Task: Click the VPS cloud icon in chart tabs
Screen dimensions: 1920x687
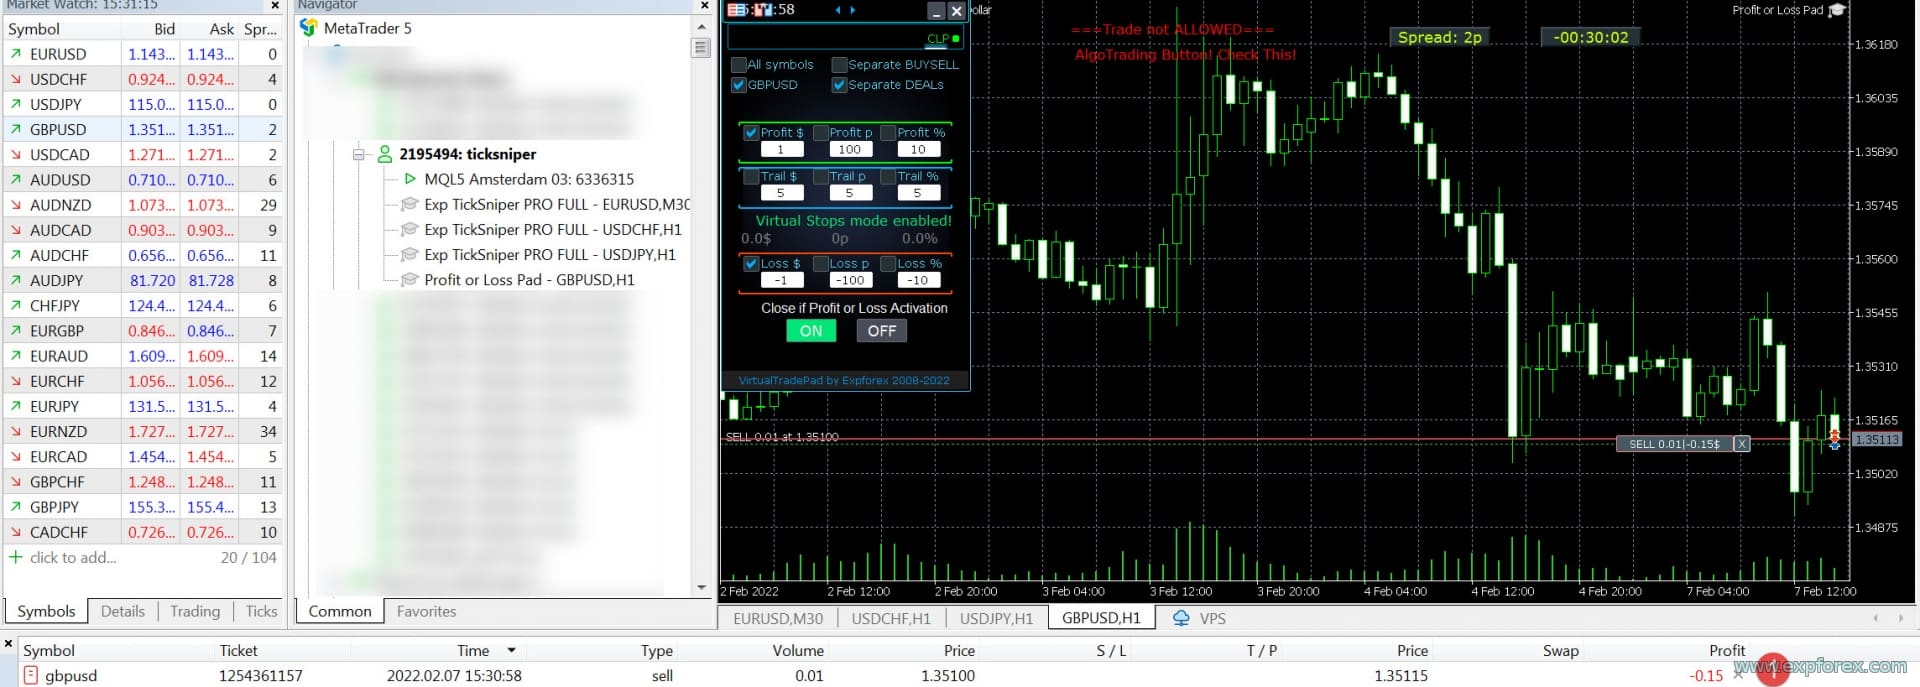Action: click(1181, 618)
